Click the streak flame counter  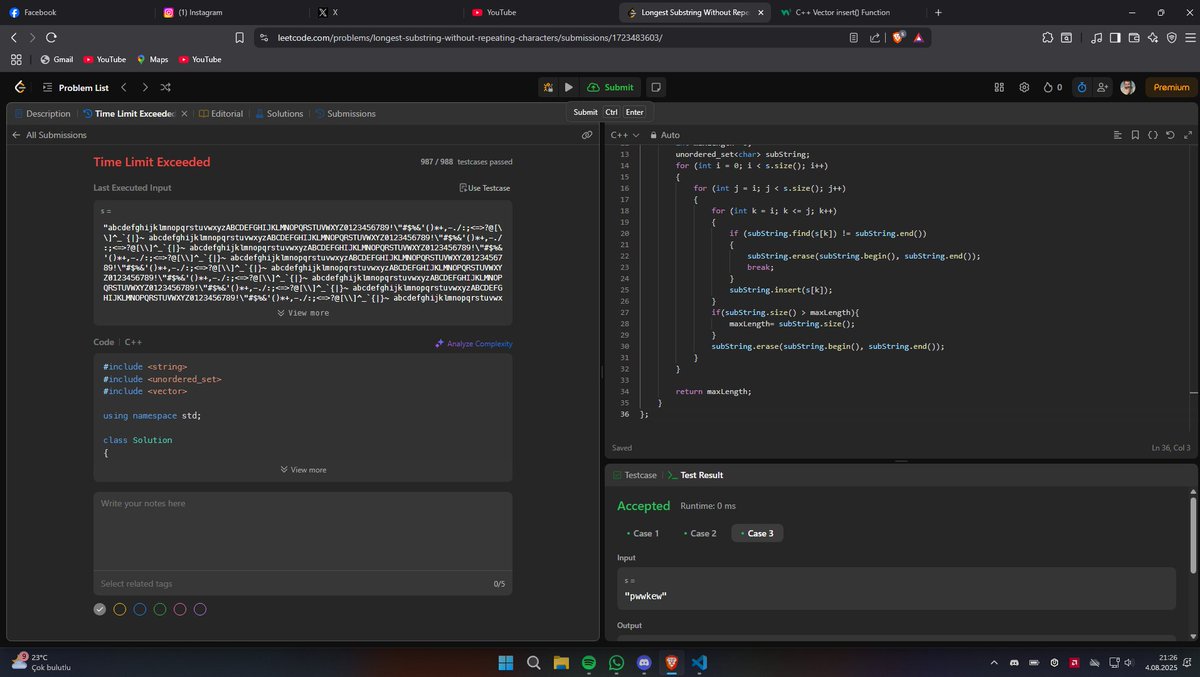[x=1052, y=87]
